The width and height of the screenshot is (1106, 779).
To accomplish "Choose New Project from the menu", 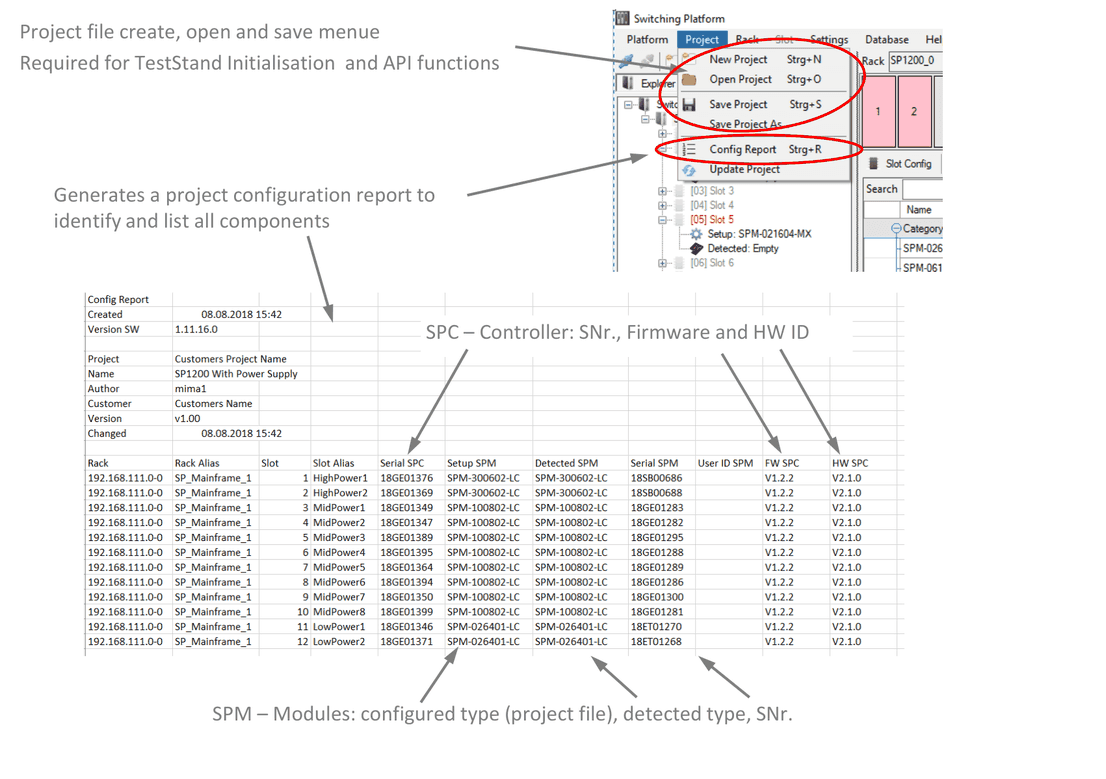I will [763, 59].
